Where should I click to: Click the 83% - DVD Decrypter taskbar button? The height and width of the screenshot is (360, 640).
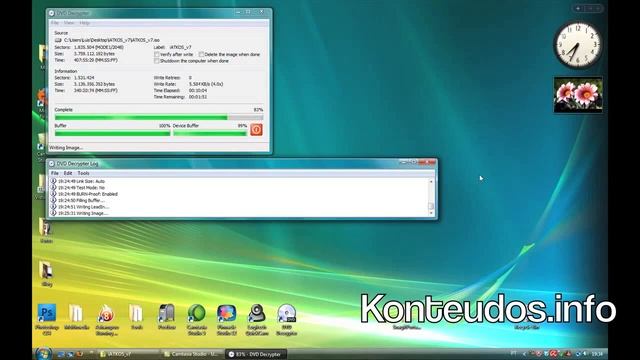click(256, 354)
